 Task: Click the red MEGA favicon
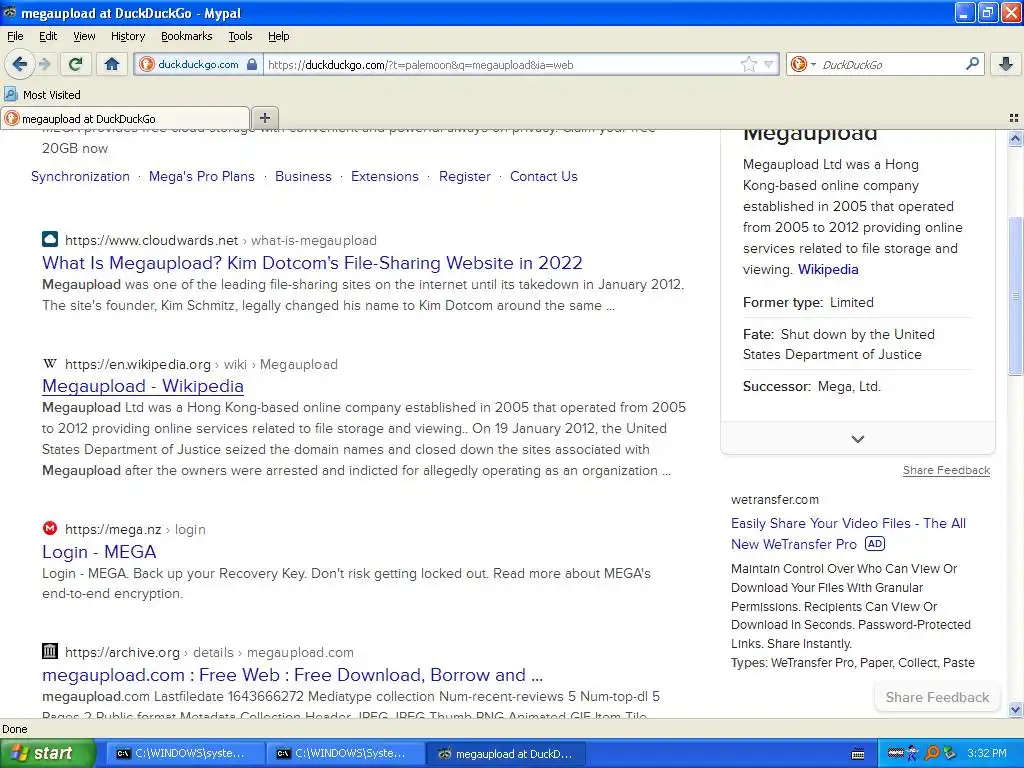[x=50, y=528]
